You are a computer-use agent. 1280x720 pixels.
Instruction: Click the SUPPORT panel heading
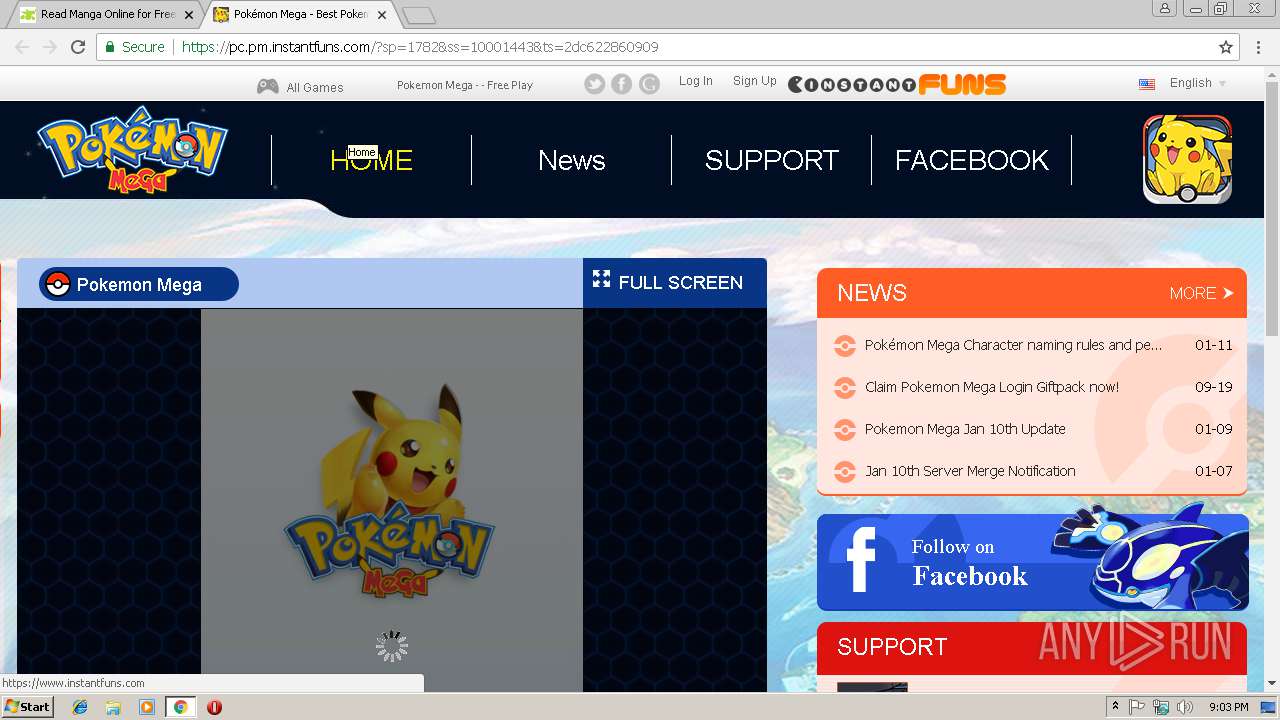click(892, 647)
